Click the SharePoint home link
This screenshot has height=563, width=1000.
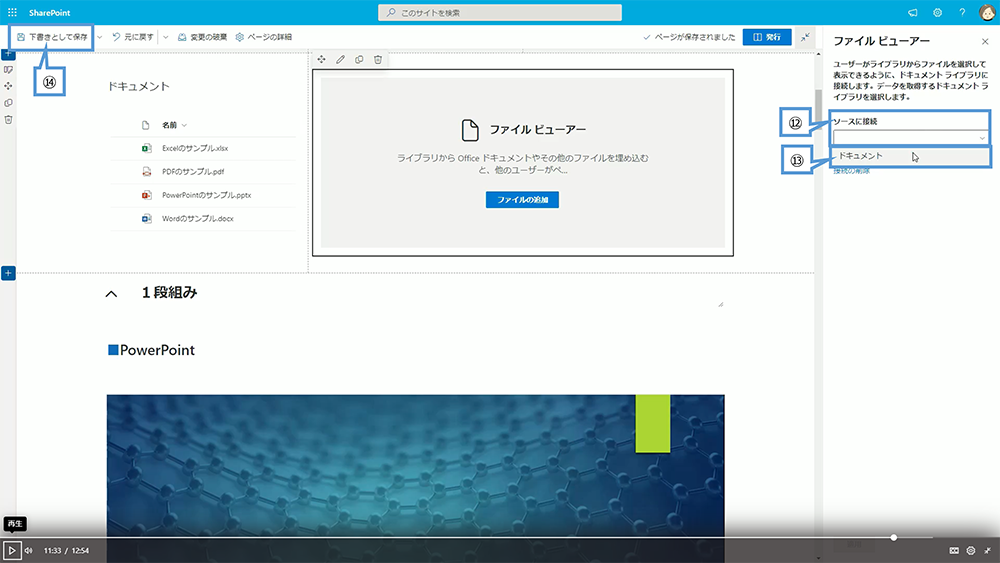coord(49,13)
